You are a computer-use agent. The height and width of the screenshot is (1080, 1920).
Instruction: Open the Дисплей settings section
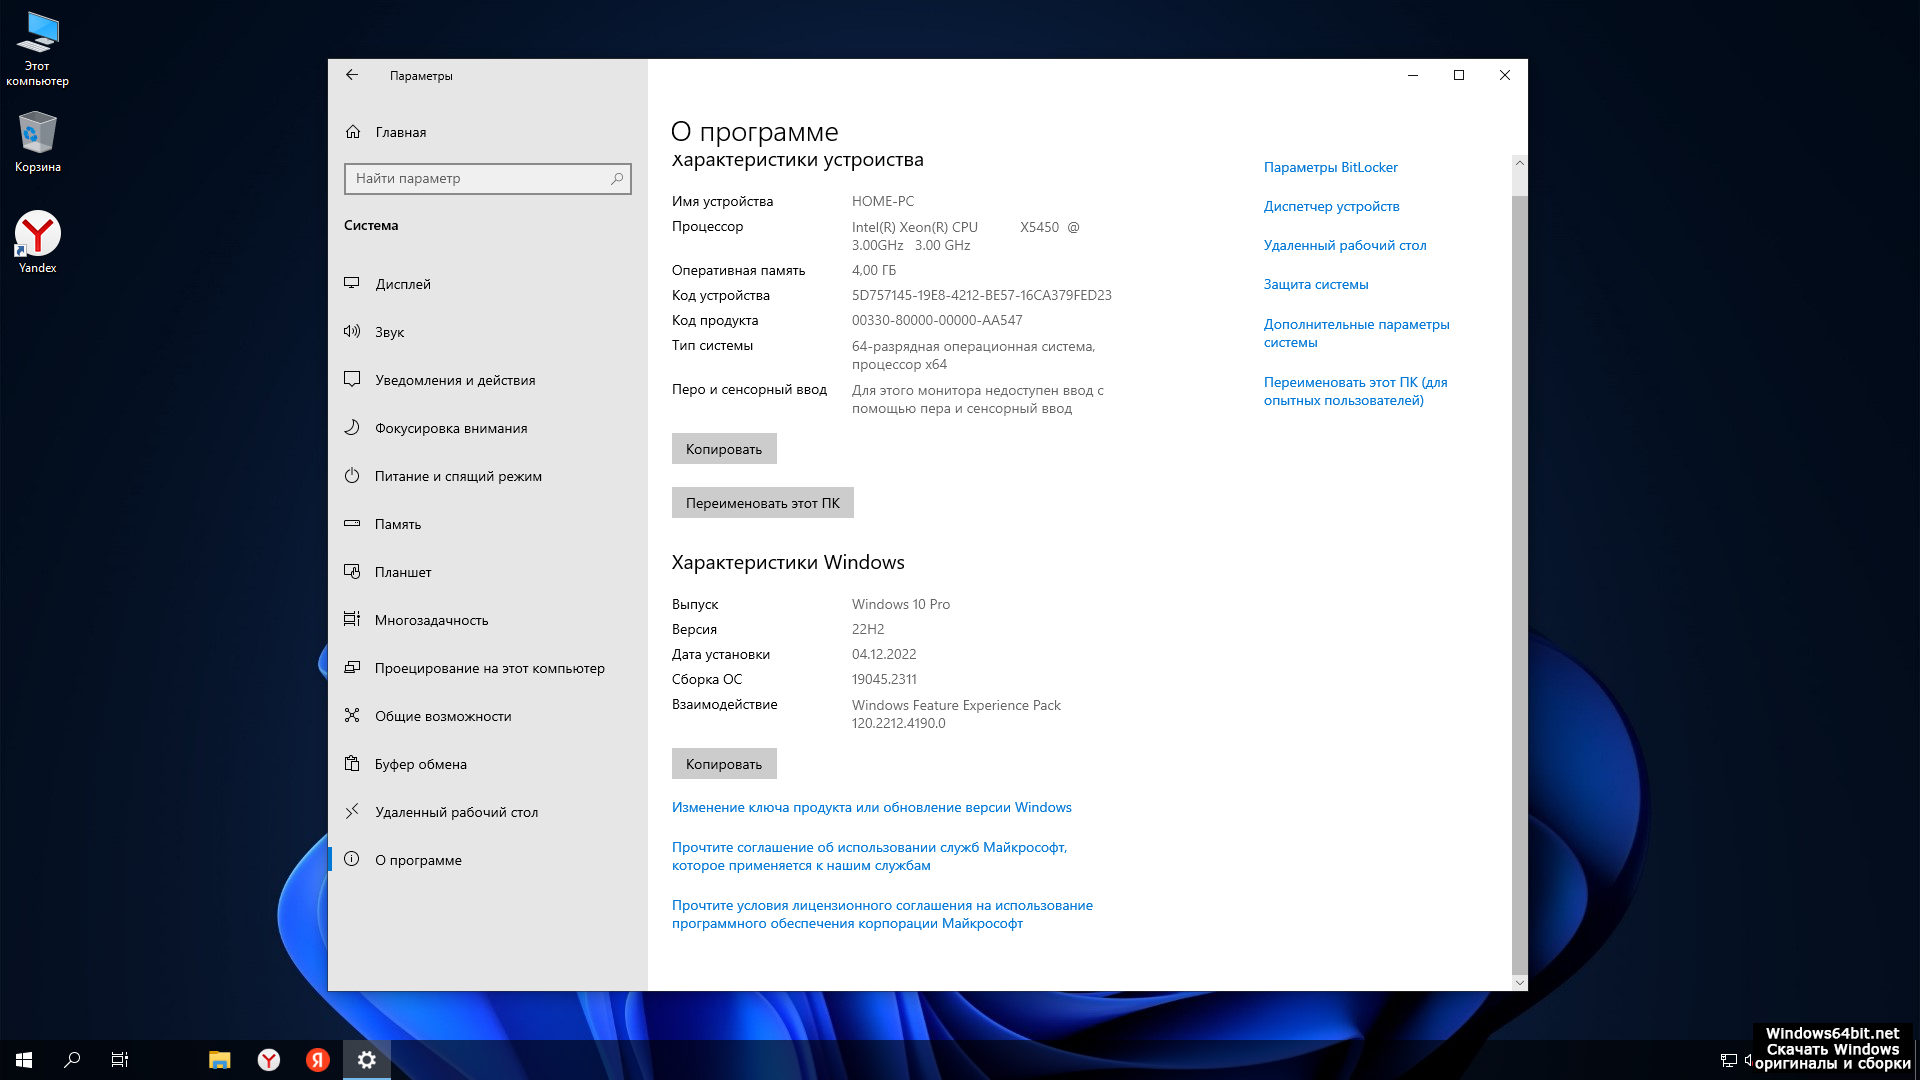click(x=403, y=284)
